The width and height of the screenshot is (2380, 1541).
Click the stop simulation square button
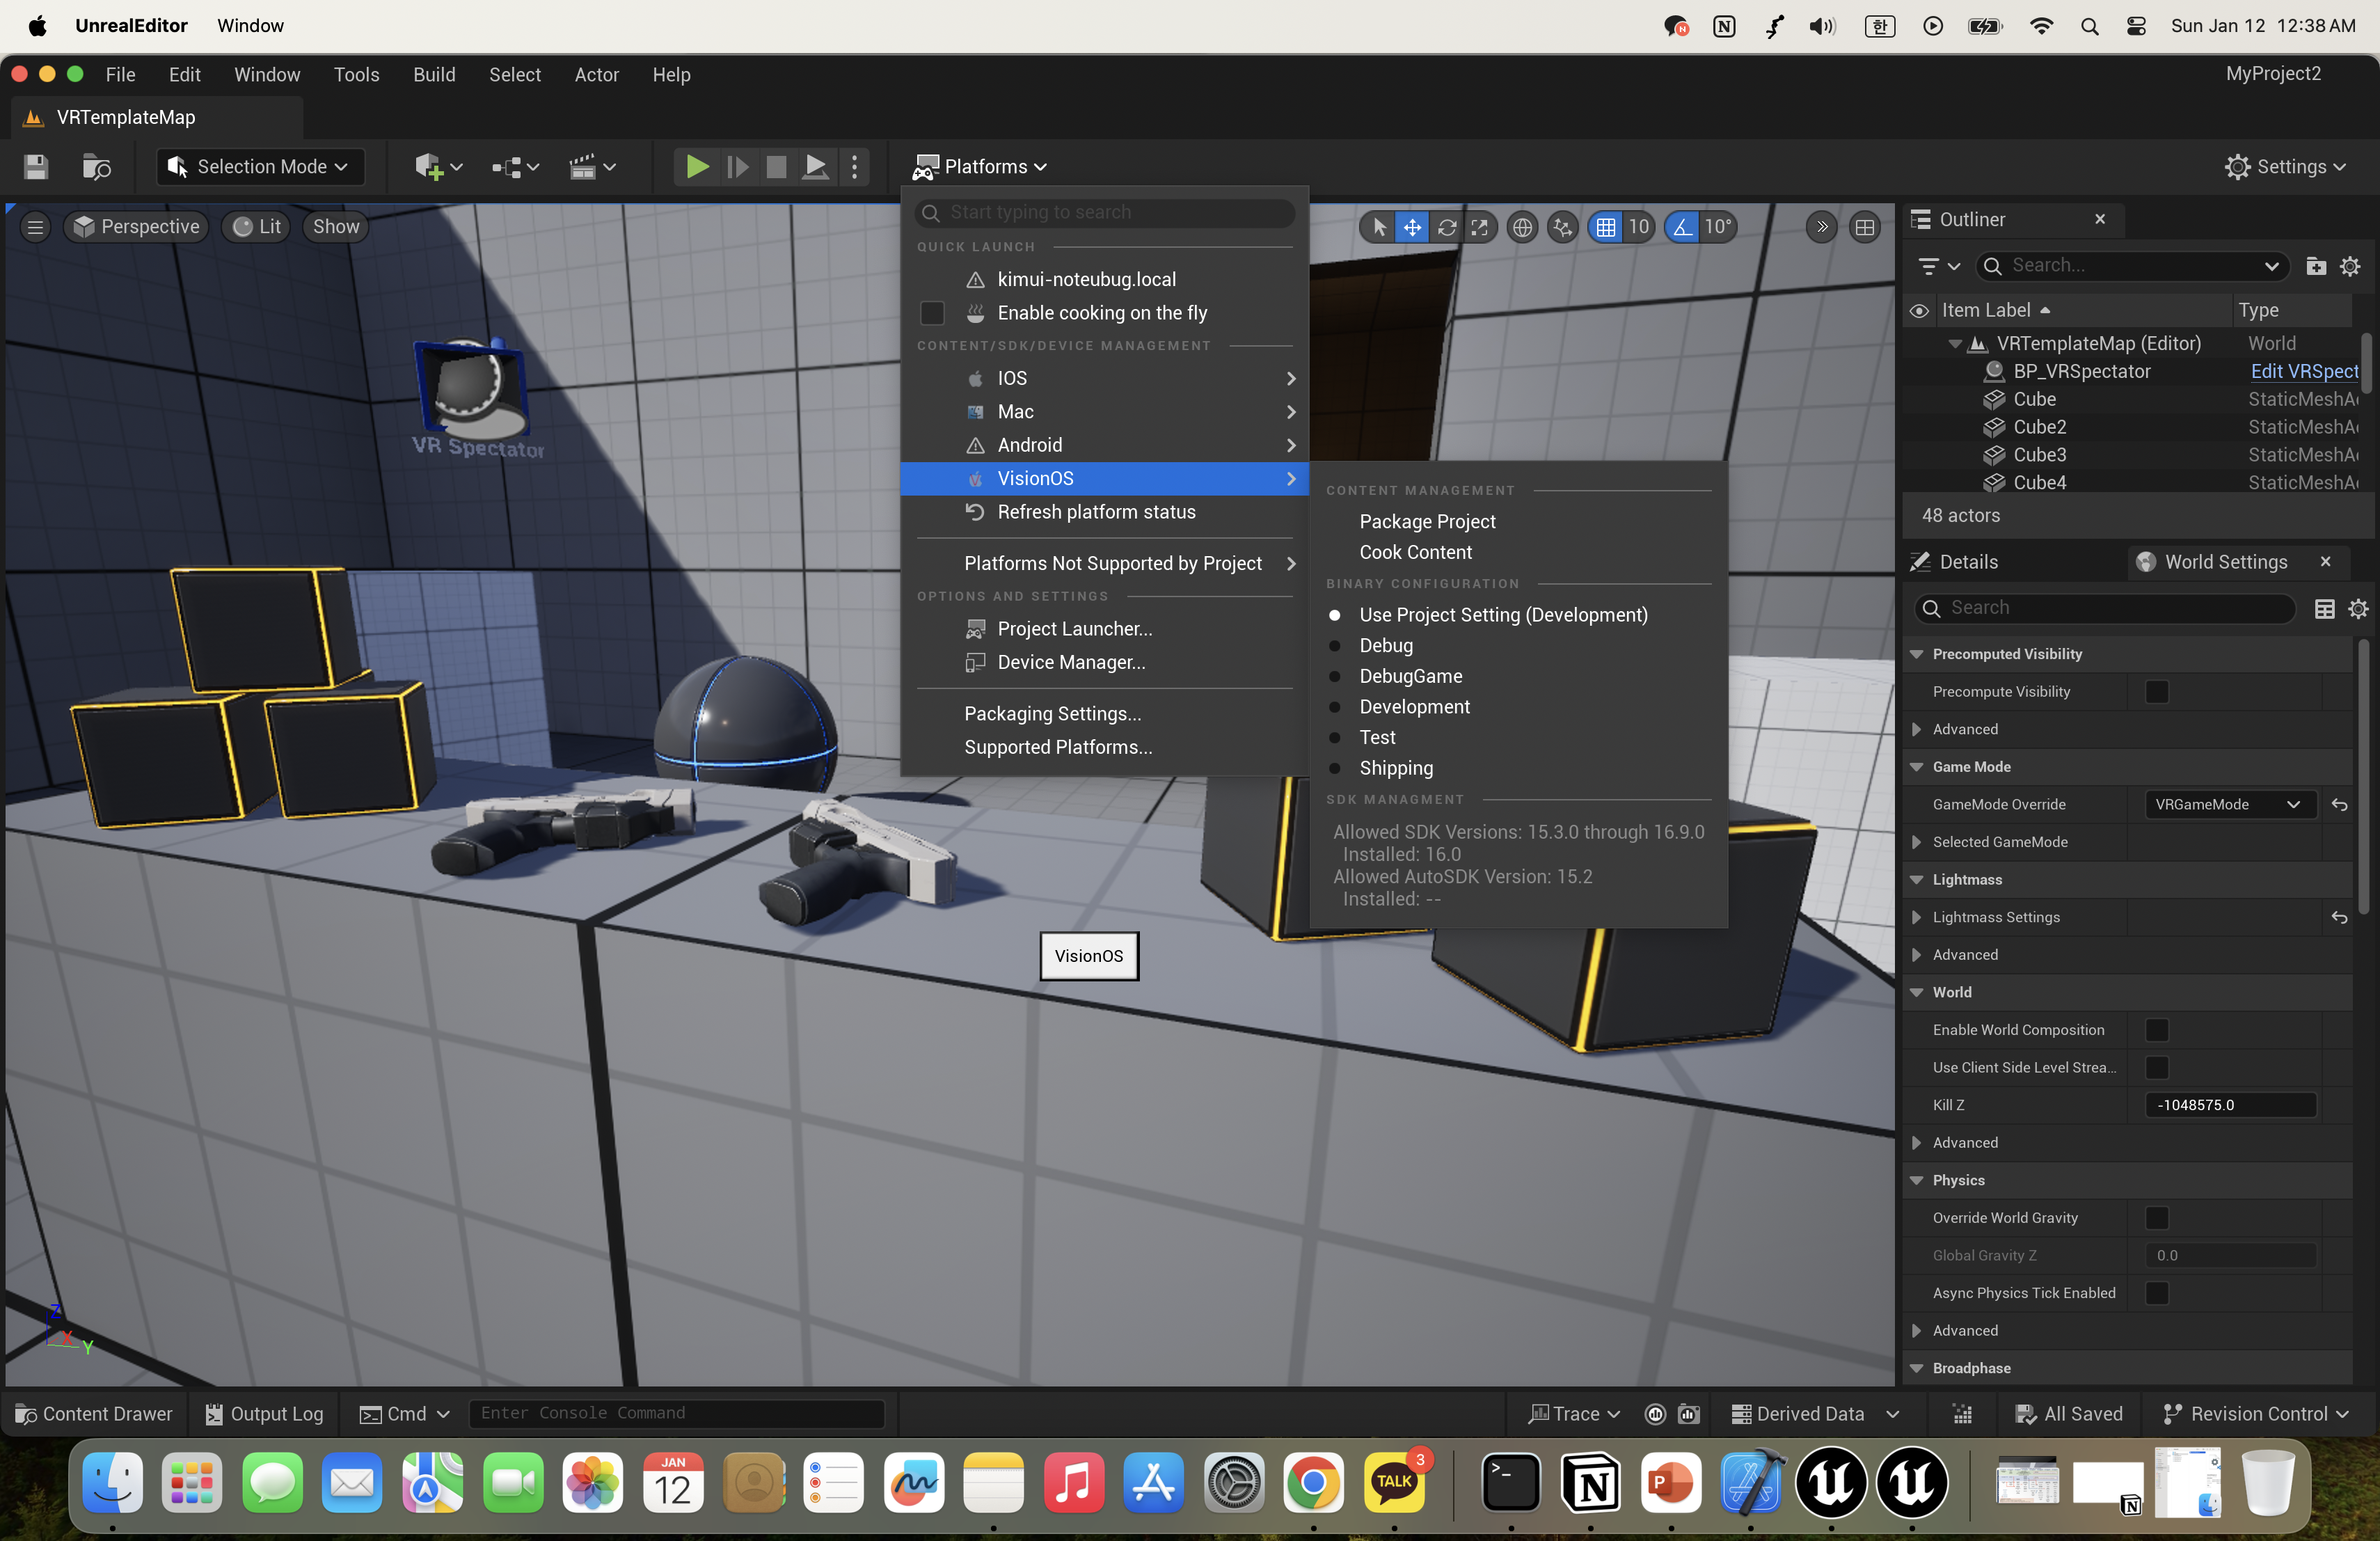click(x=776, y=167)
